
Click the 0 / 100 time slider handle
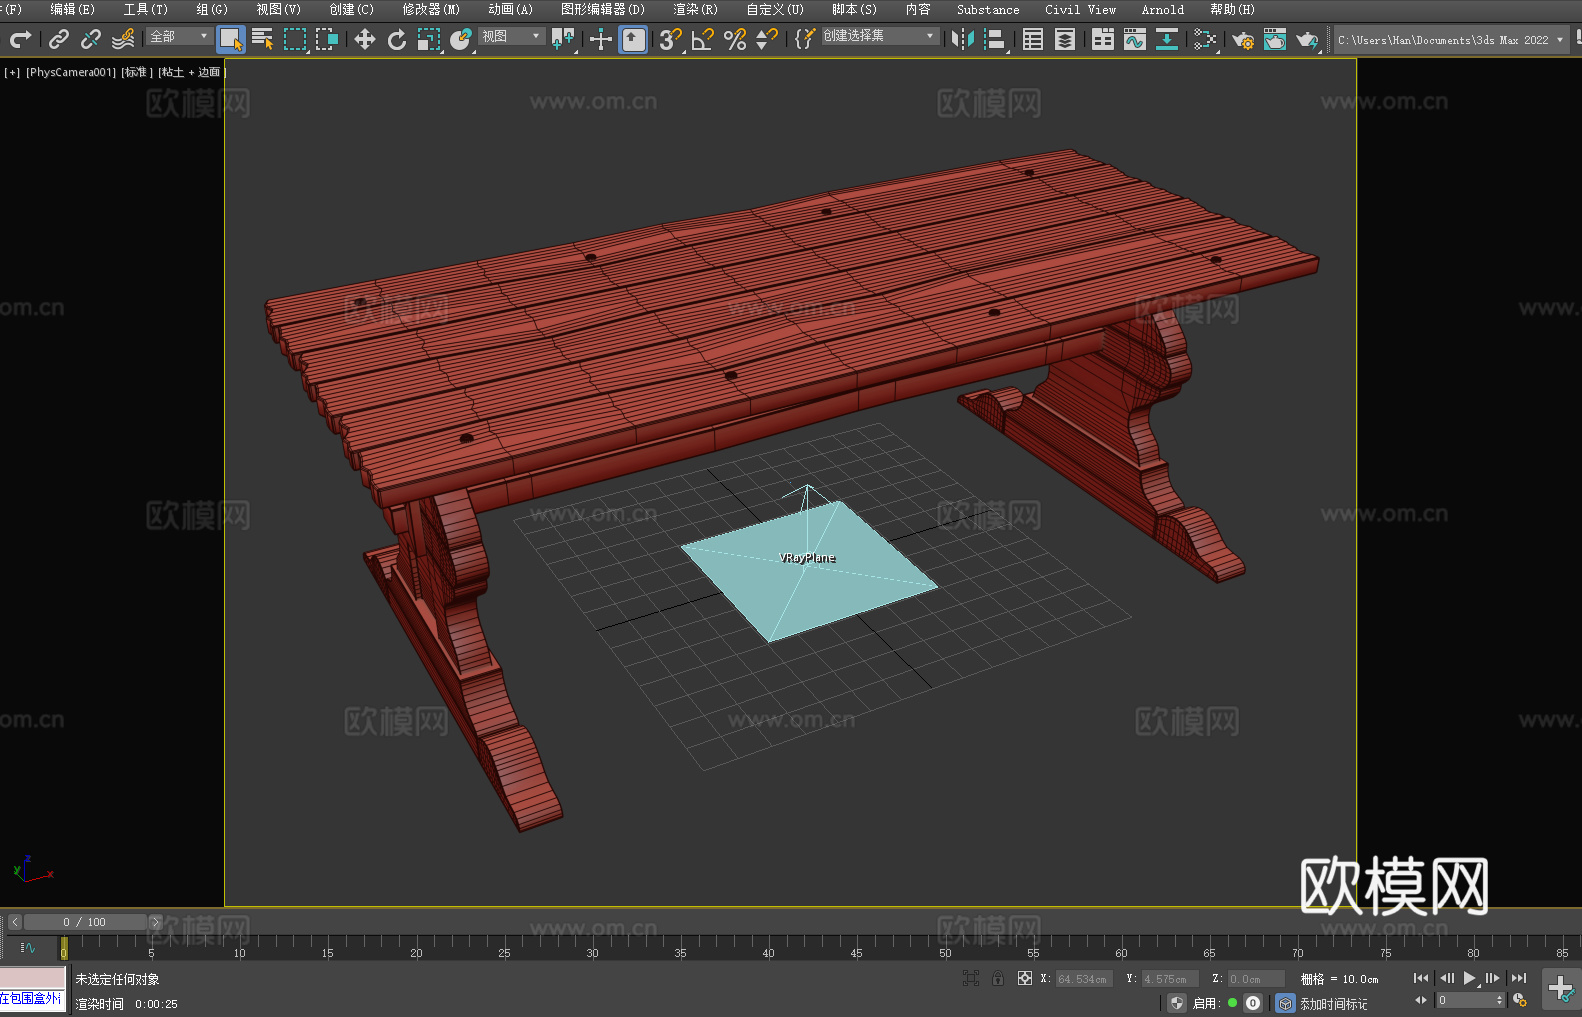click(85, 922)
